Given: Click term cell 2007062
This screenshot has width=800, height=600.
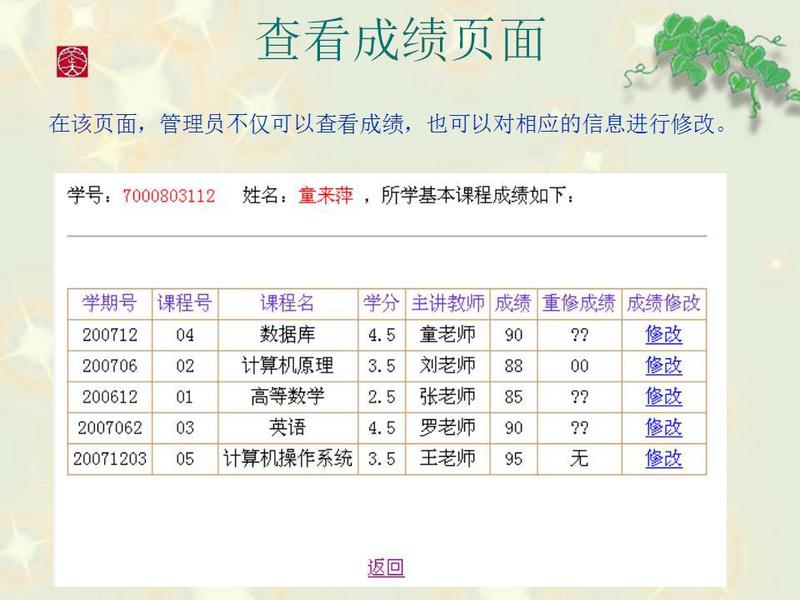Looking at the screenshot, I should [x=110, y=428].
